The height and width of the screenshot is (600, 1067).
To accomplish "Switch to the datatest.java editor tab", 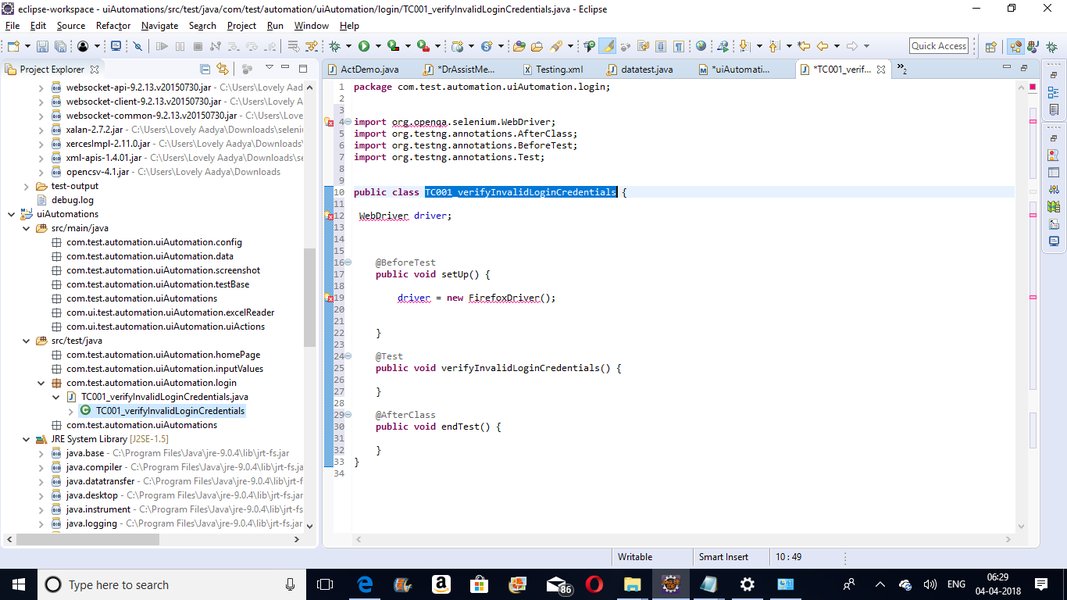I will point(640,69).
